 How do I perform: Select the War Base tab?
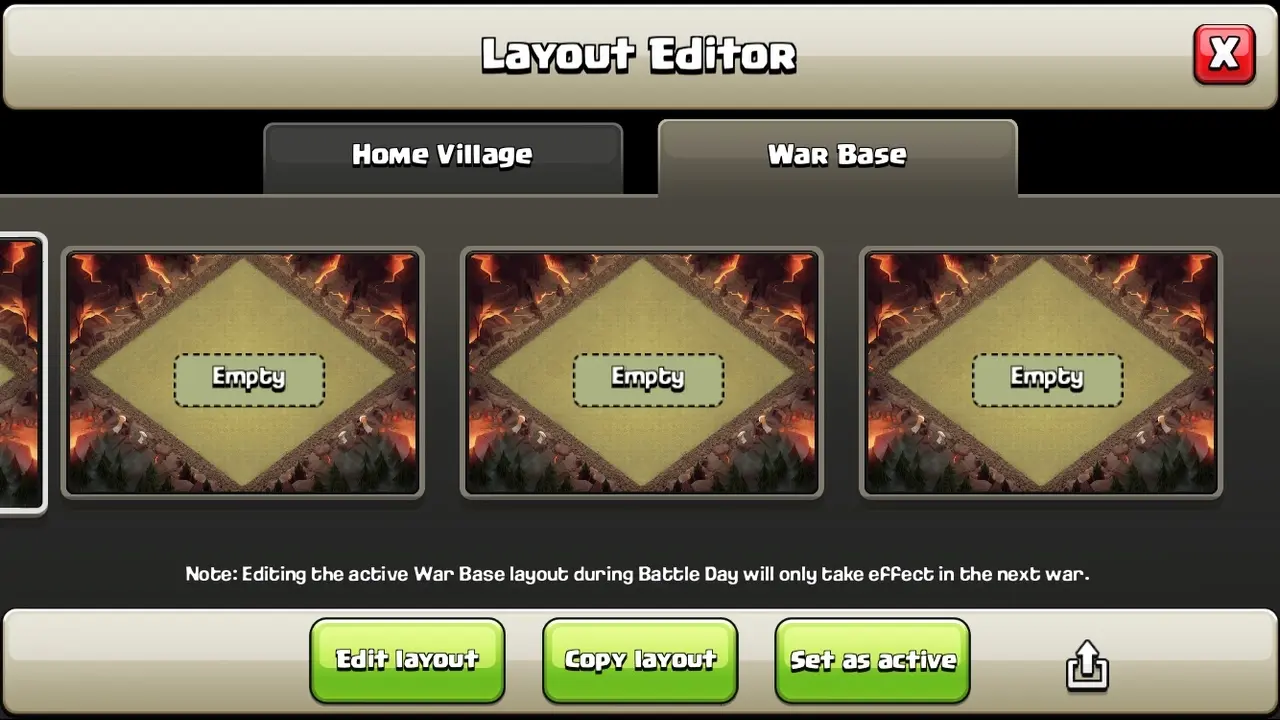point(837,156)
